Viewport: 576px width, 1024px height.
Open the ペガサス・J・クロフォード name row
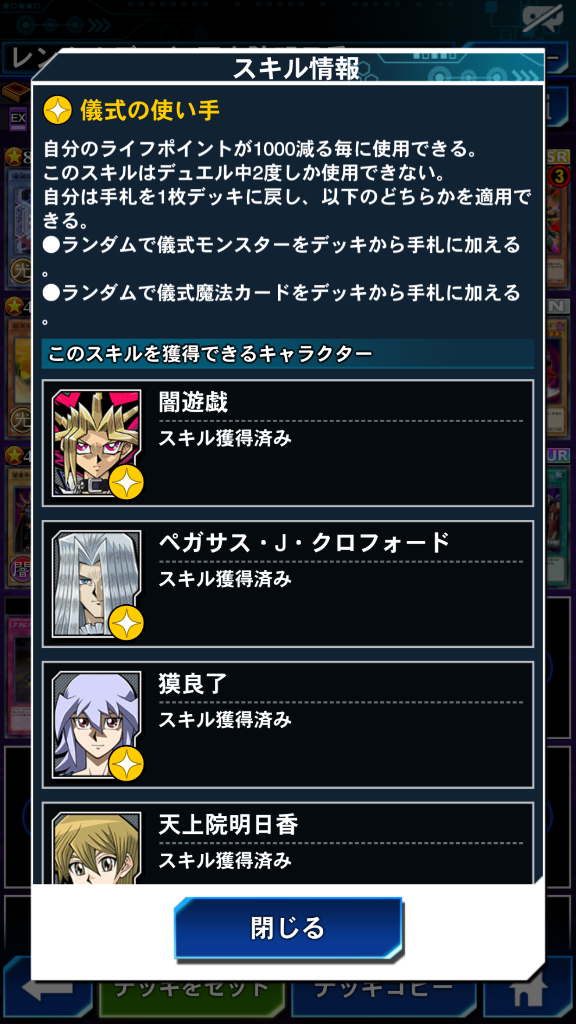[288, 584]
